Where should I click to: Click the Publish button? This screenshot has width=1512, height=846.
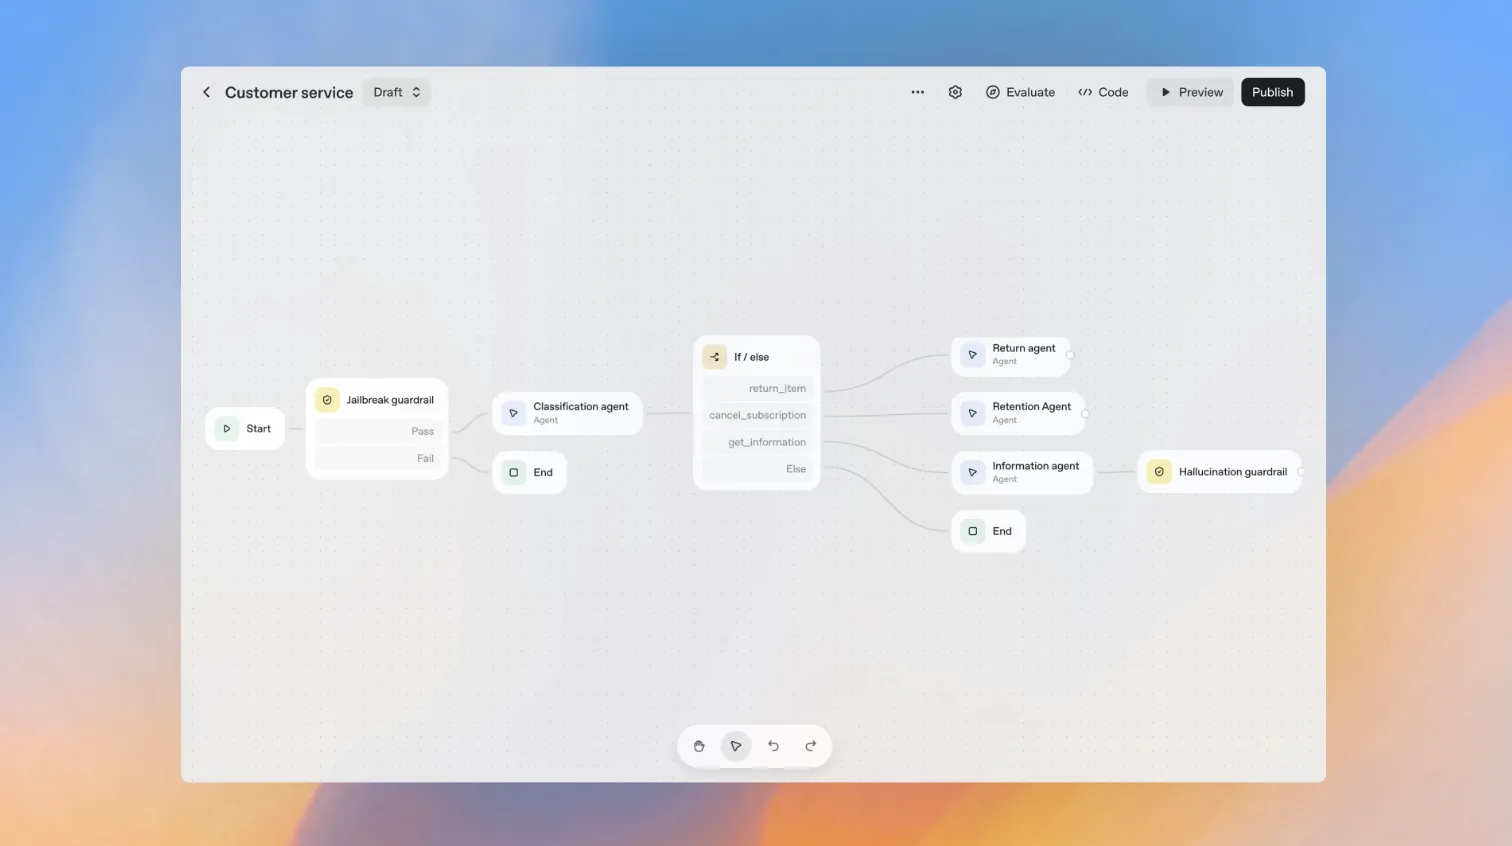coord(1272,92)
